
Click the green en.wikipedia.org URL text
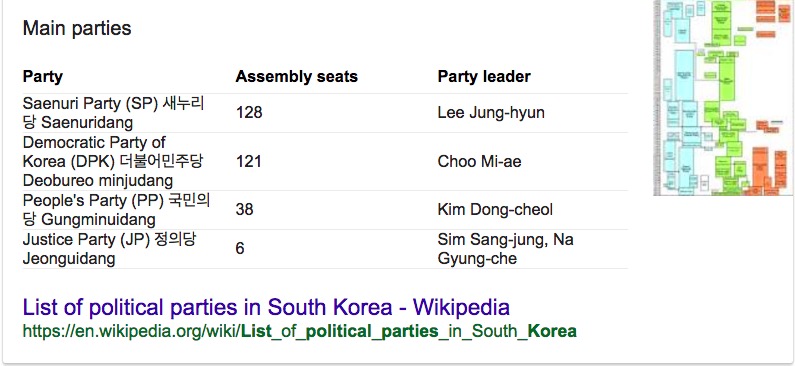tap(300, 332)
